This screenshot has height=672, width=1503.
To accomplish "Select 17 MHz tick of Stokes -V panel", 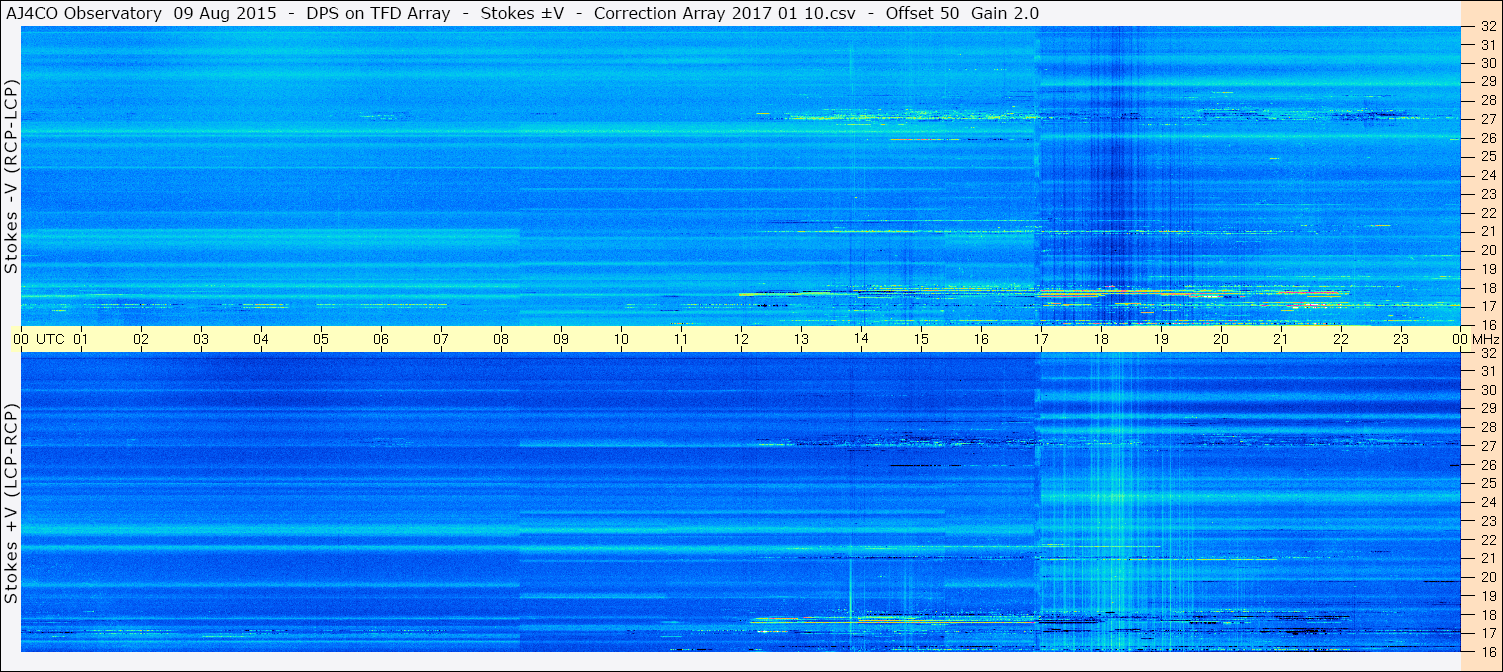I will (1487, 306).
